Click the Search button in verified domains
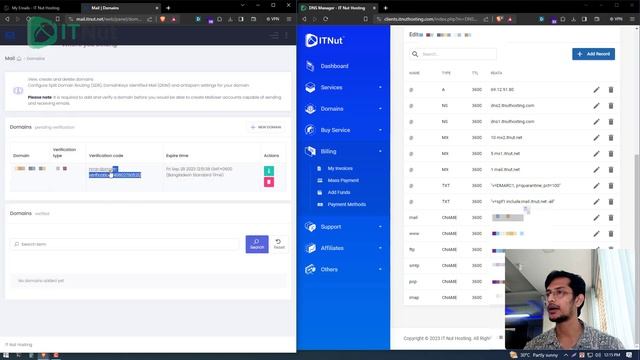Screen dimensions: 640x360 pos(257,244)
